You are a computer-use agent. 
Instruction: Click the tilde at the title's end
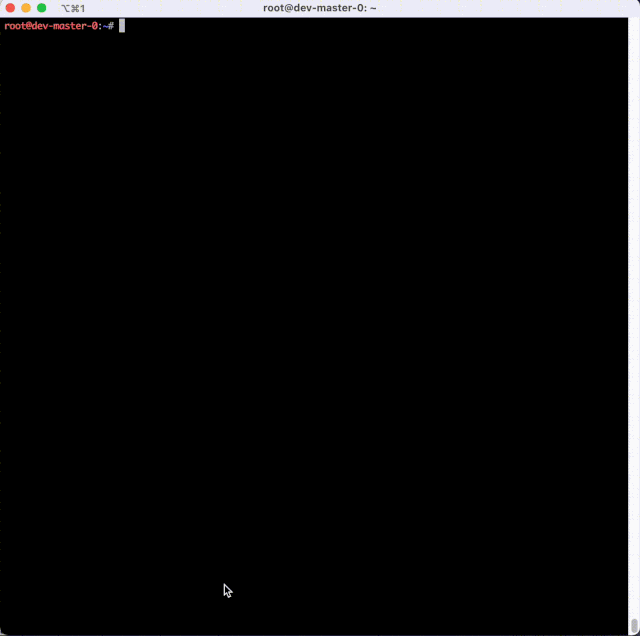click(x=372, y=8)
